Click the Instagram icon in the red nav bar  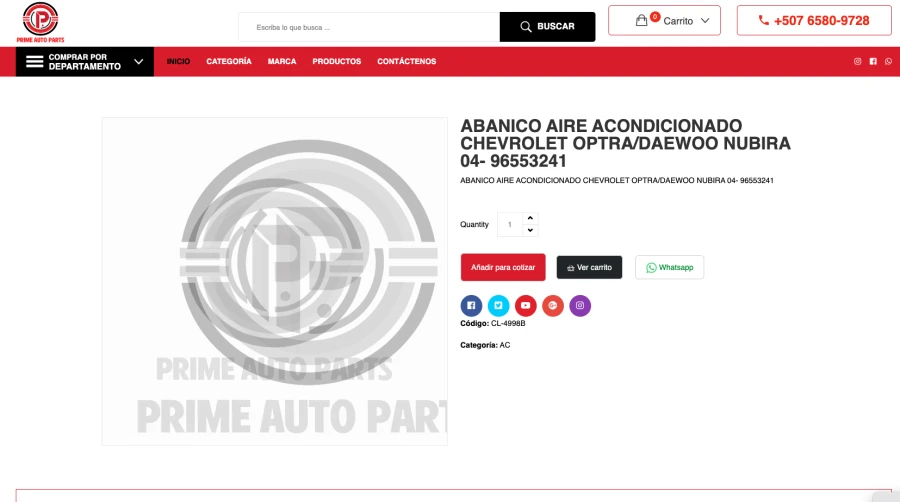click(x=858, y=61)
